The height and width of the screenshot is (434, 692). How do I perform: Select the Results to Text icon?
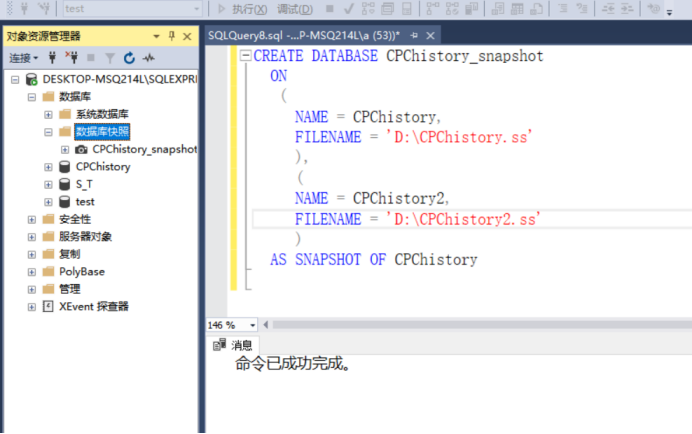(498, 8)
